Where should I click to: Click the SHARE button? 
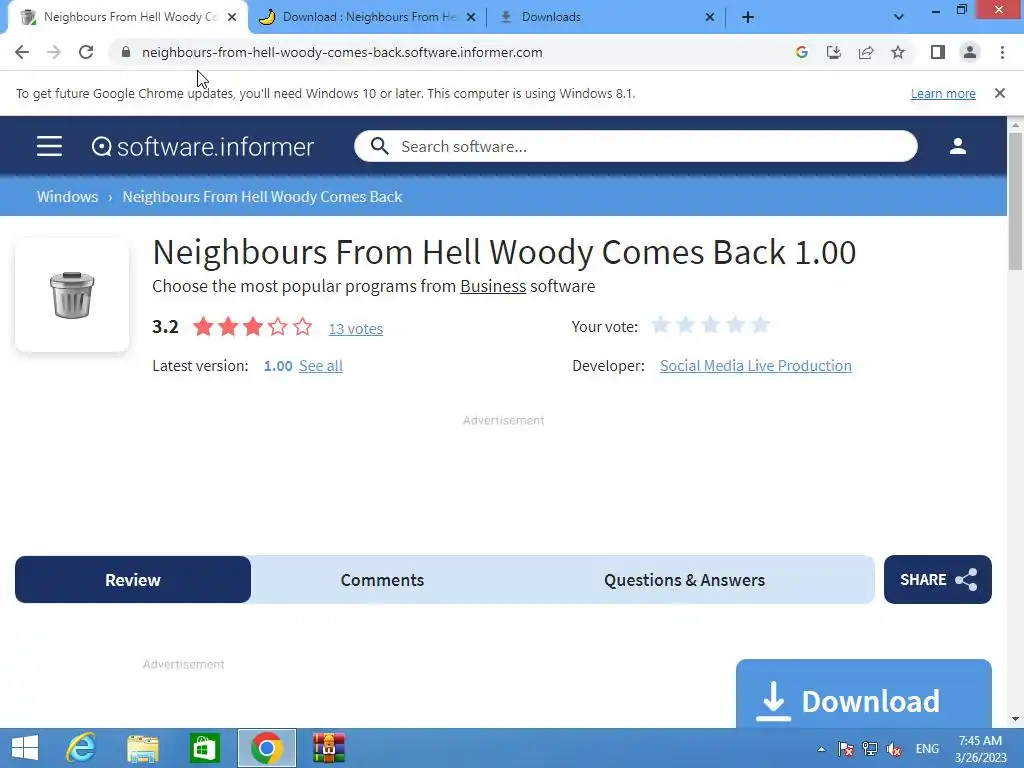[x=938, y=580]
